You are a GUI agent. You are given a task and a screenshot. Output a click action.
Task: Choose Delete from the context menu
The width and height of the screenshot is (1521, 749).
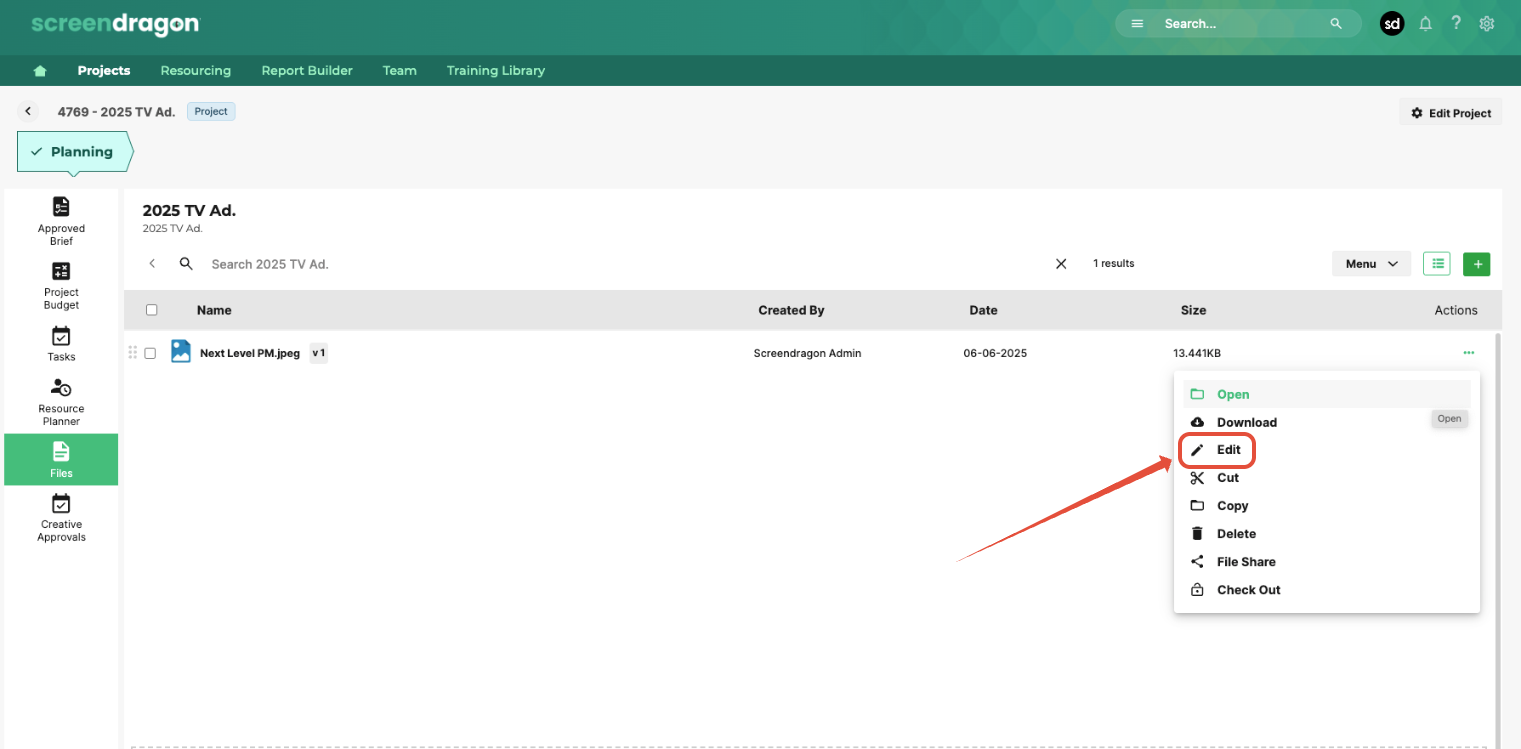(x=1327, y=534)
